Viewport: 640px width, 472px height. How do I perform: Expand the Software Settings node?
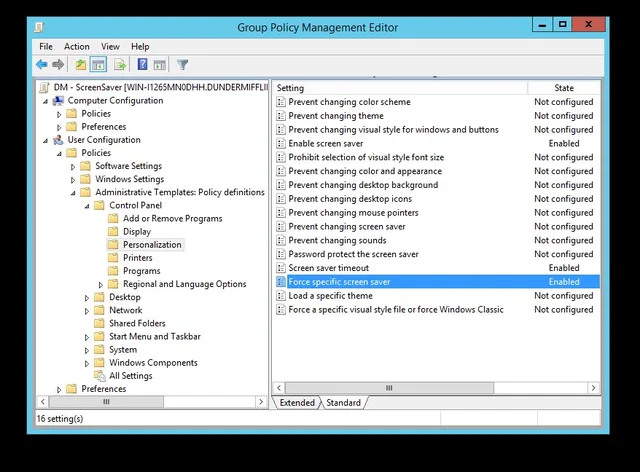point(73,167)
